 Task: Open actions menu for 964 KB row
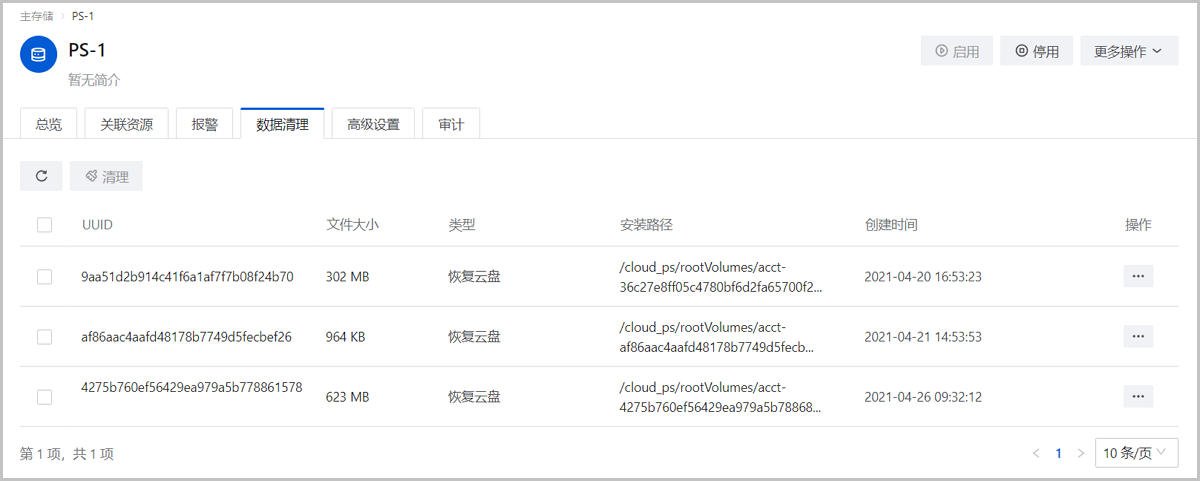[1137, 337]
